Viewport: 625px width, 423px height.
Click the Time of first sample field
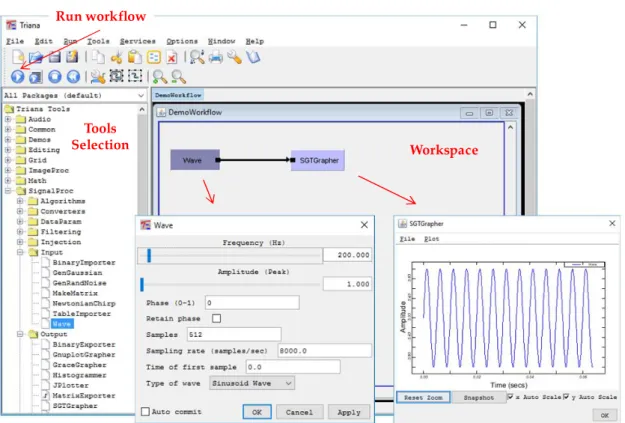[293, 367]
